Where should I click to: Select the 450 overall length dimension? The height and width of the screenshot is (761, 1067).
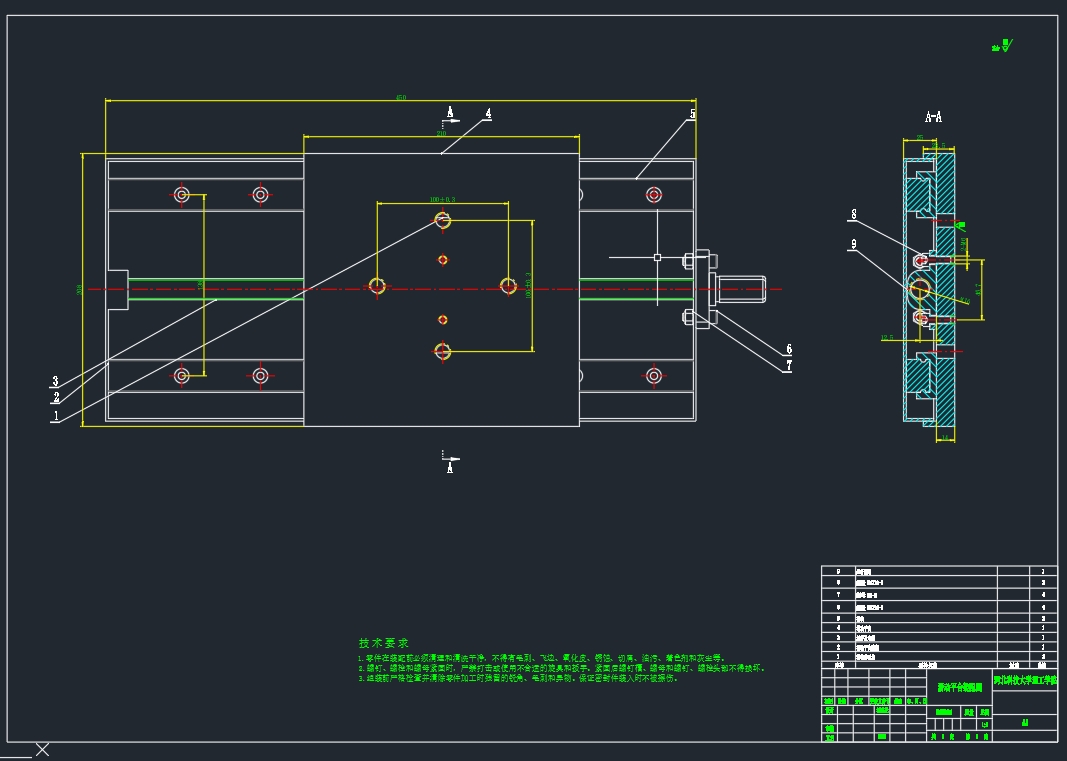[x=401, y=98]
